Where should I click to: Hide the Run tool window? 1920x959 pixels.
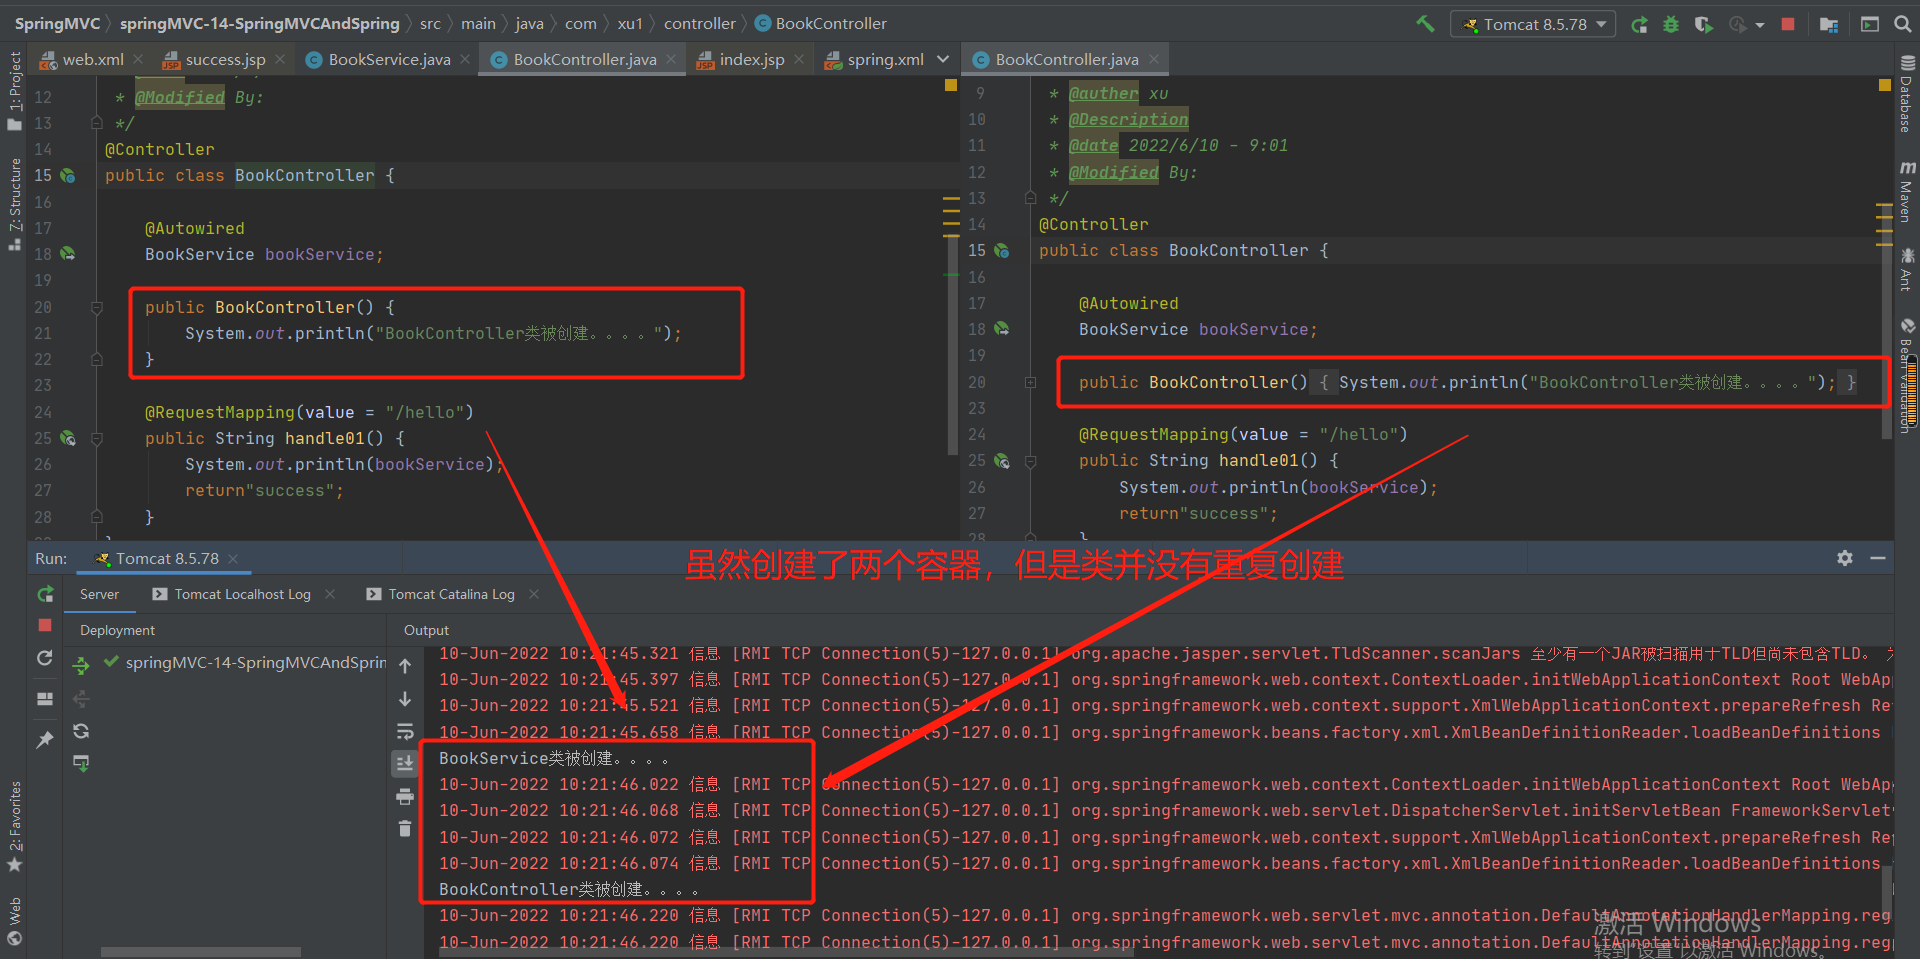click(1878, 558)
